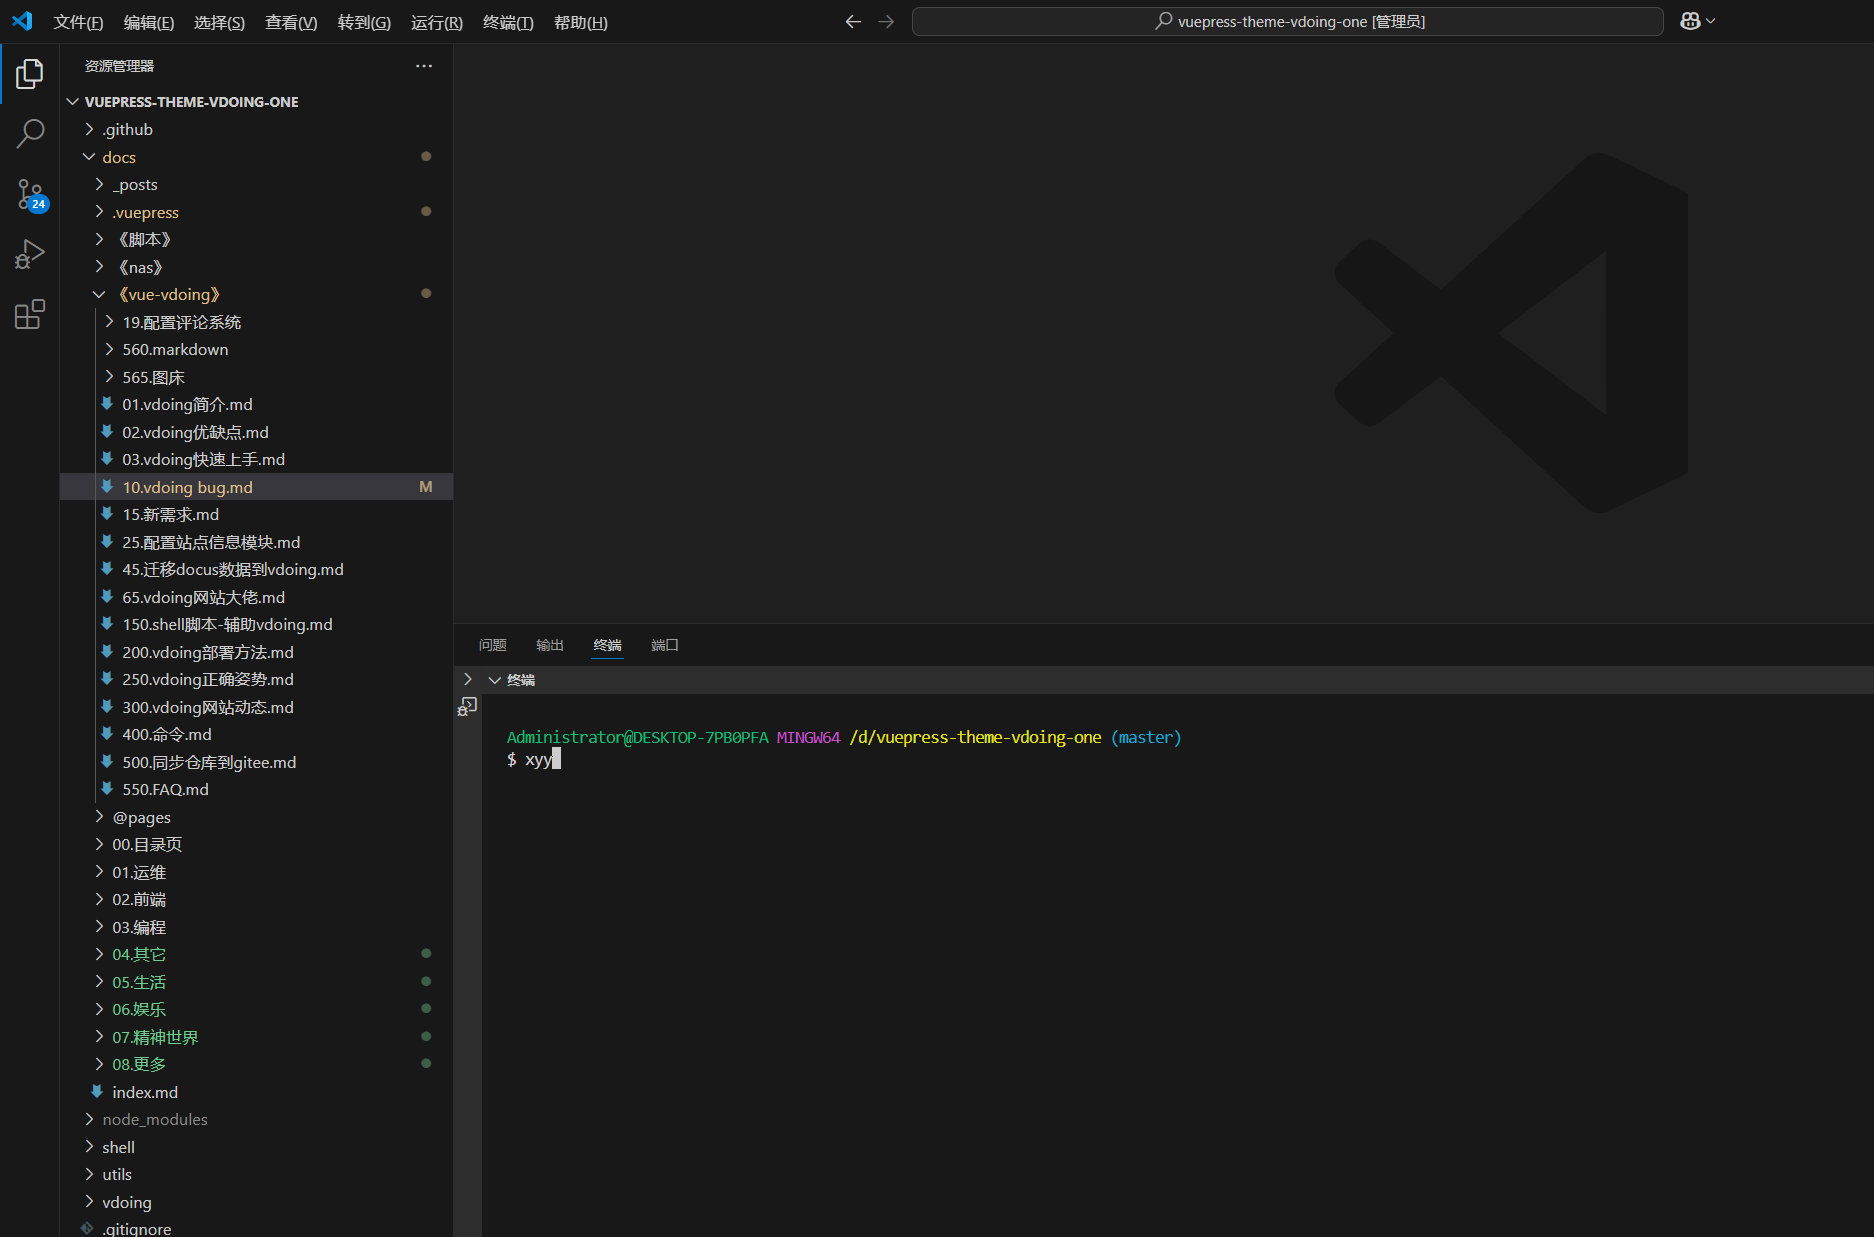This screenshot has width=1874, height=1237.
Task: Open 25.配置站点信息模块.md file
Action: click(256, 542)
